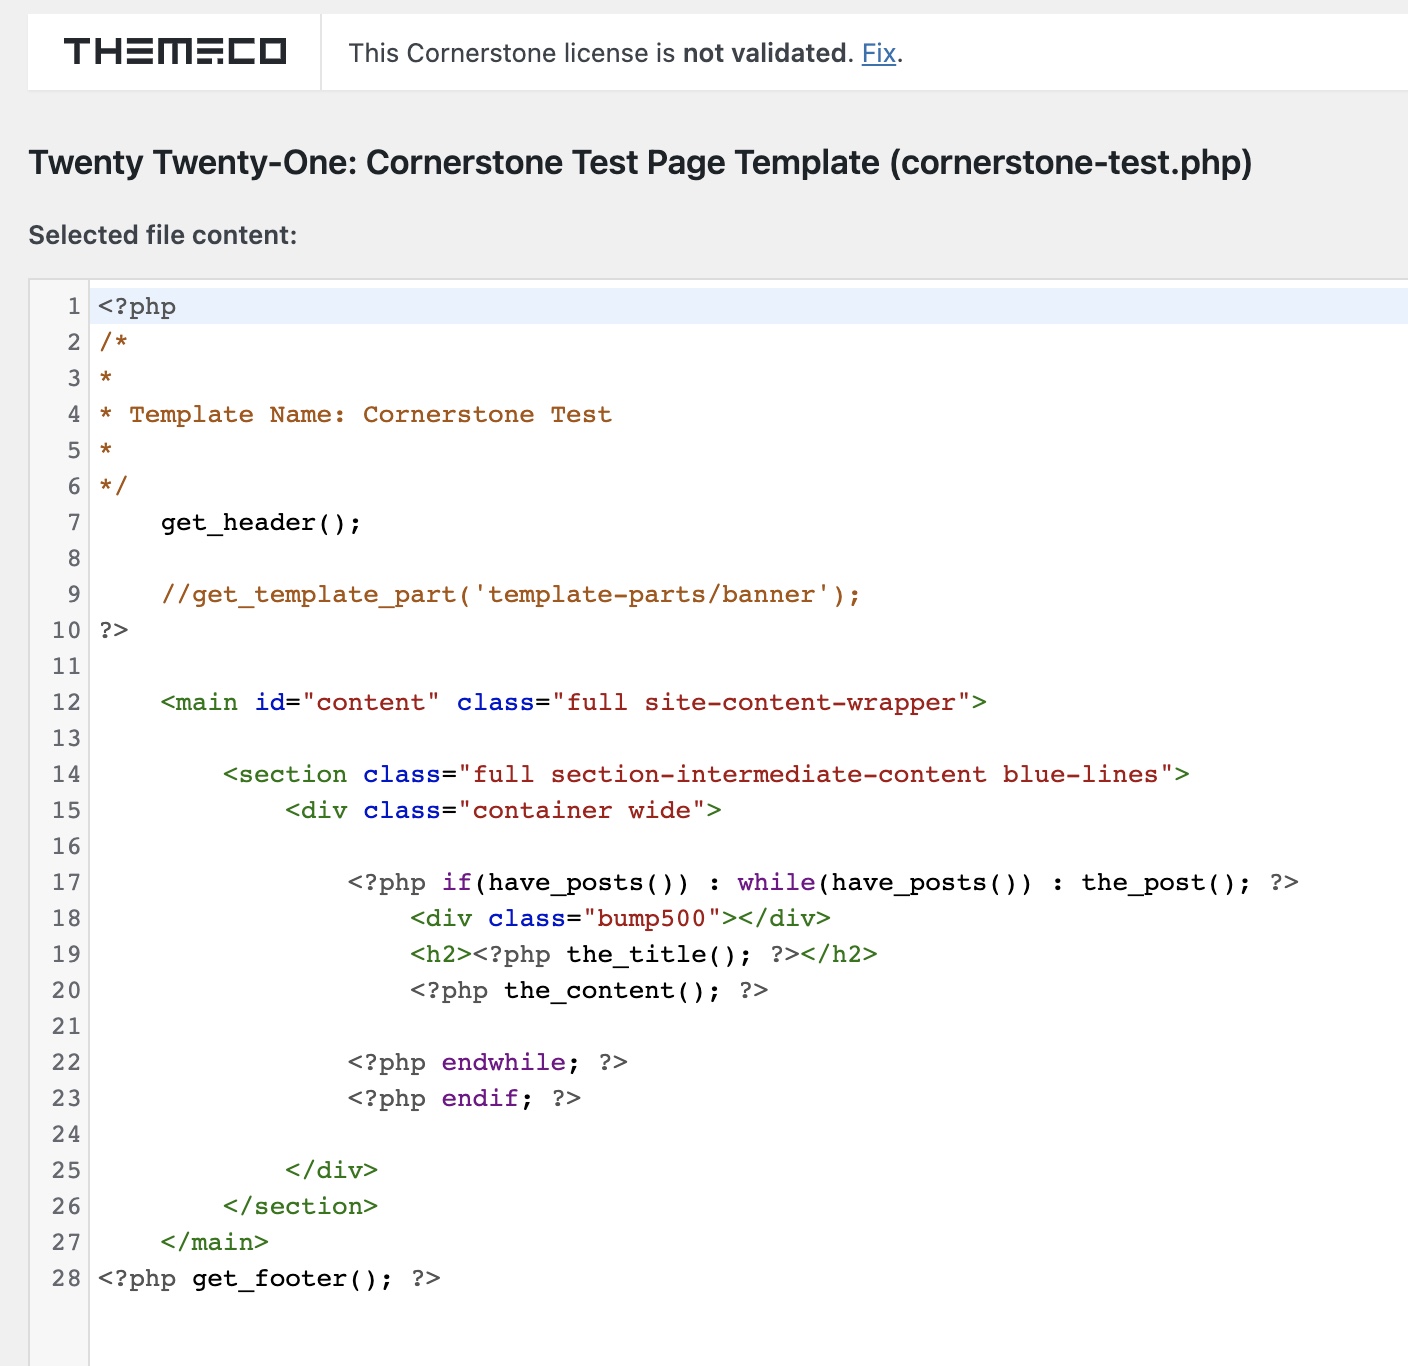
Task: Click the Themeco logo
Action: [x=175, y=52]
